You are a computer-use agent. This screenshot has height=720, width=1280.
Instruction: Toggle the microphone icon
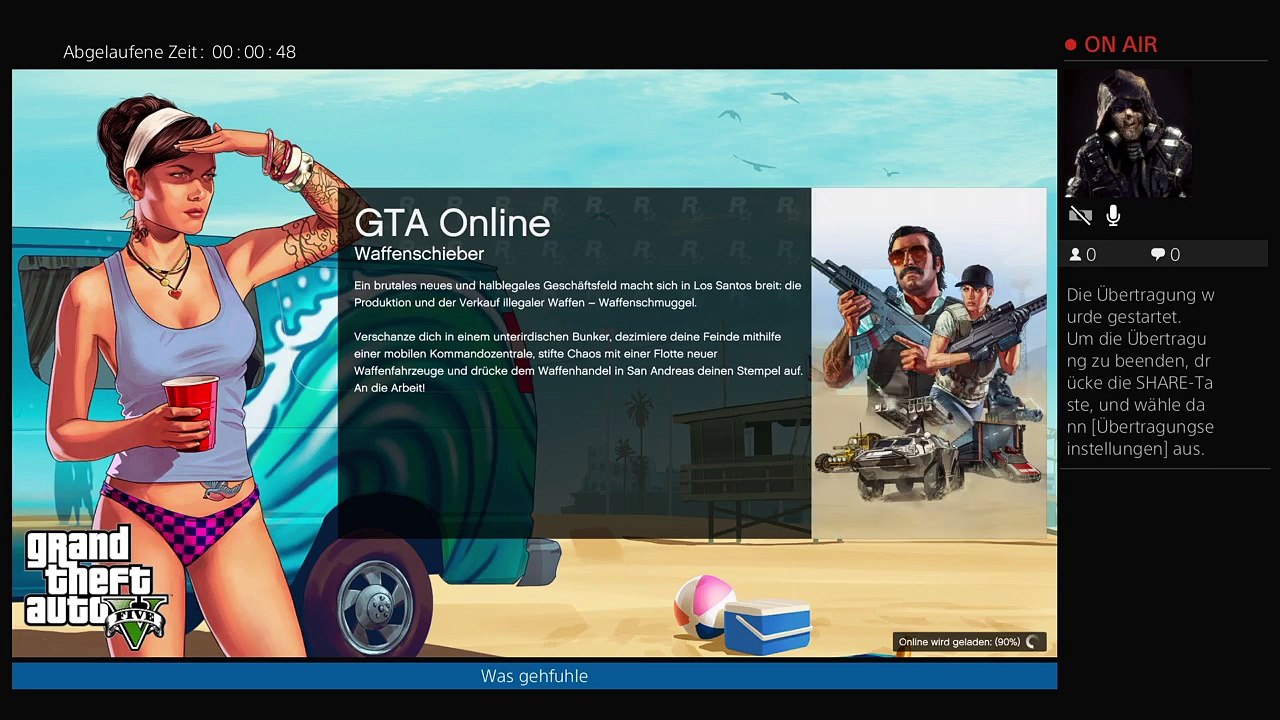(1113, 216)
